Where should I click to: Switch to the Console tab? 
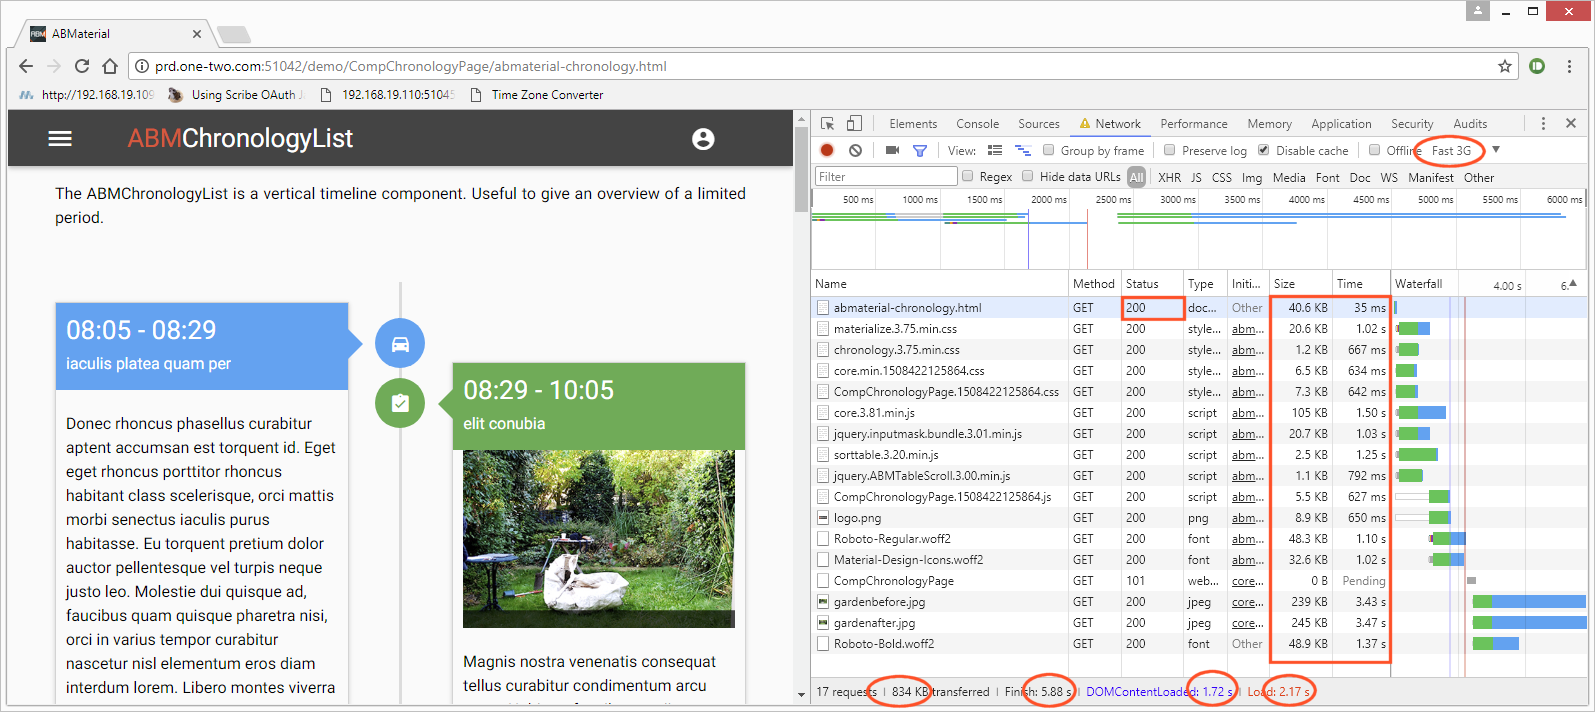pos(977,124)
